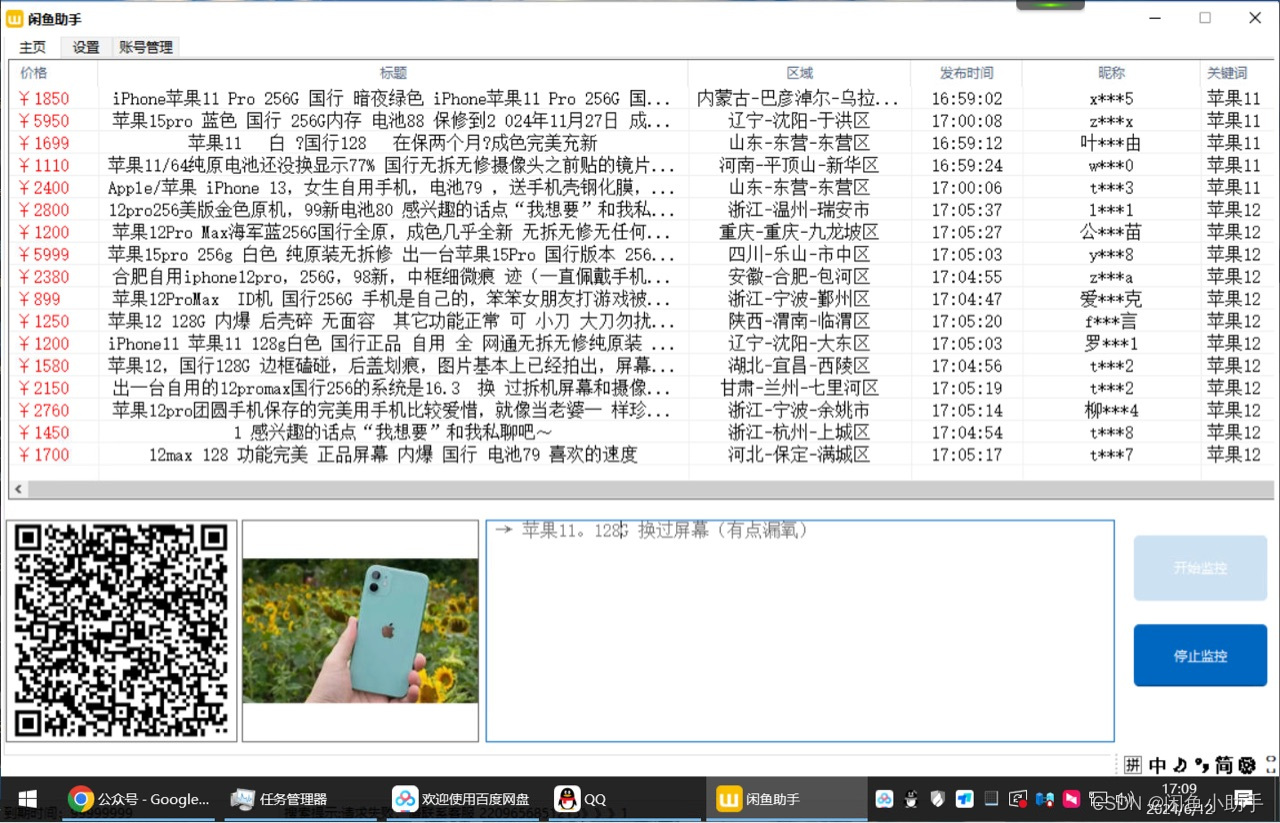Toggle the IME 中 Chinese/English indicator
1280x823 pixels.
(1158, 765)
